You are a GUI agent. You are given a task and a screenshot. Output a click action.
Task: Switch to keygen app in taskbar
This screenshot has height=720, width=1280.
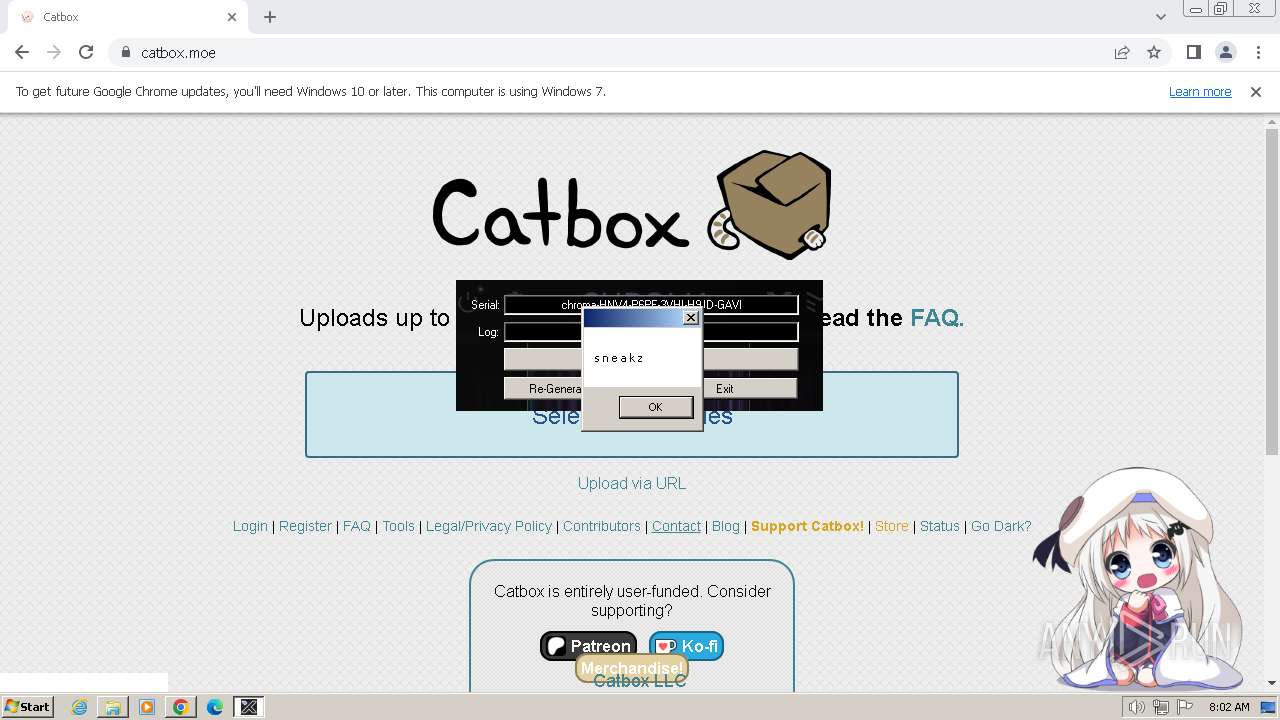[x=249, y=707]
